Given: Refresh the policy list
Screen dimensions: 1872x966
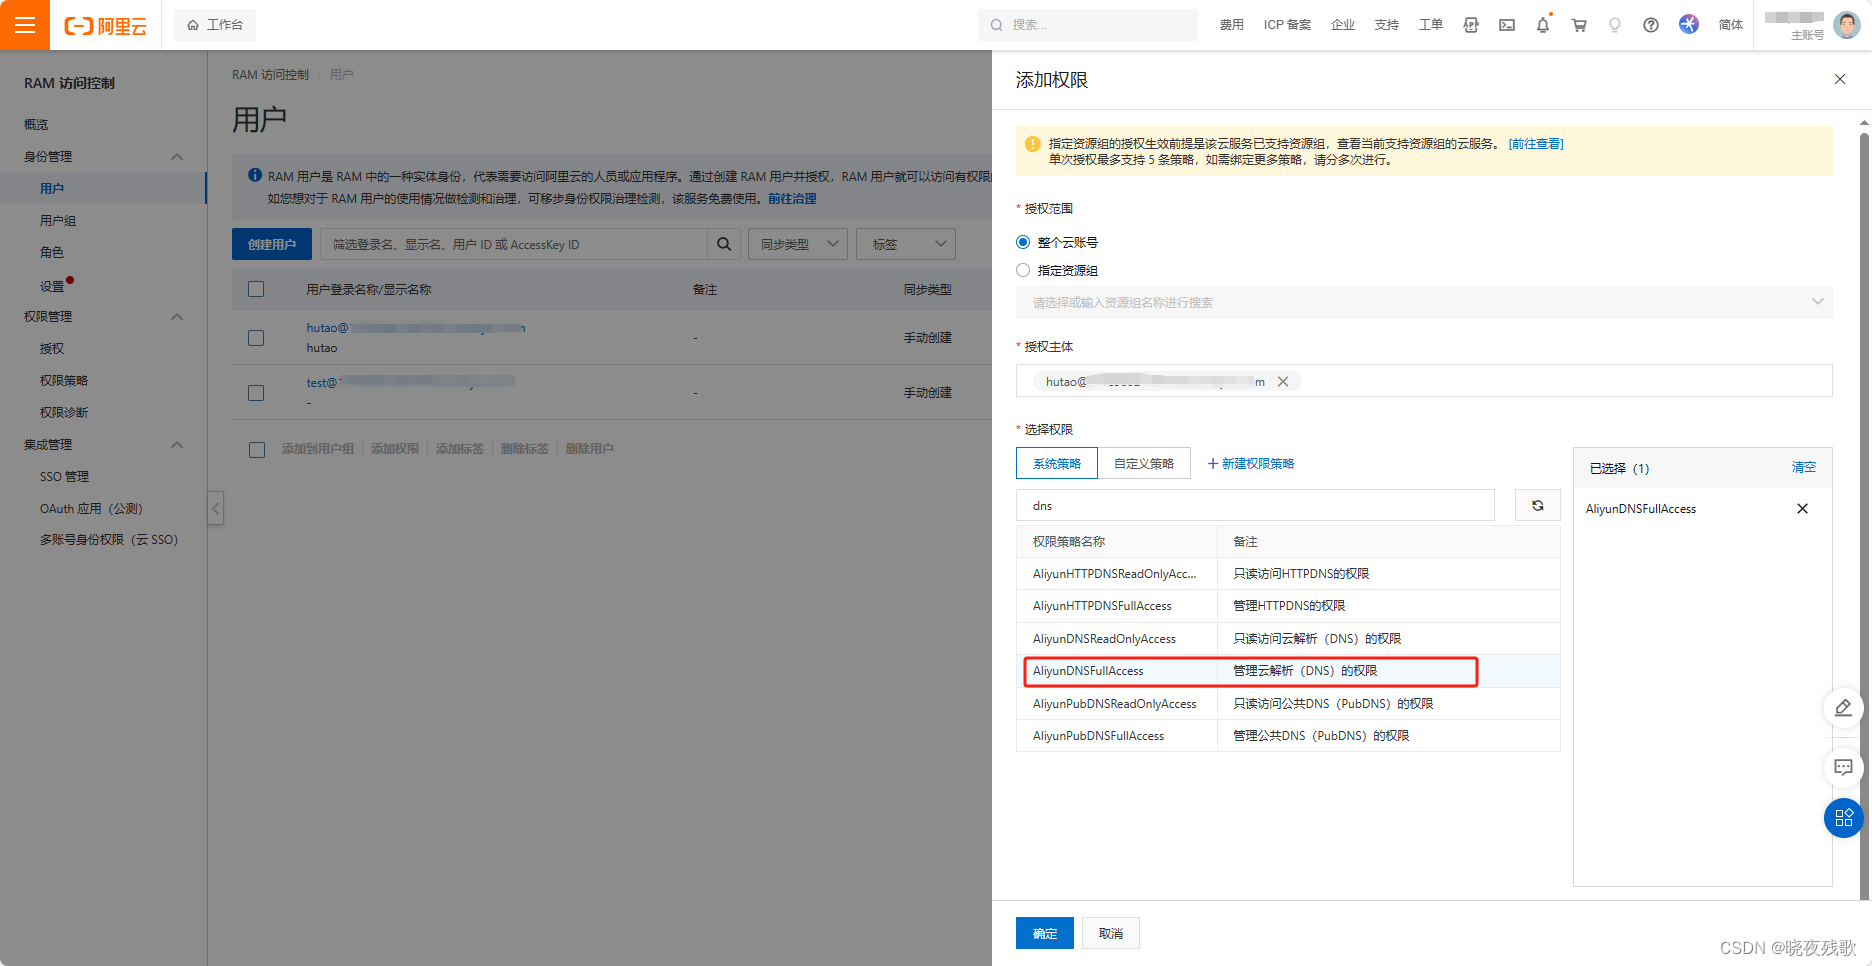Looking at the screenshot, I should point(1538,505).
